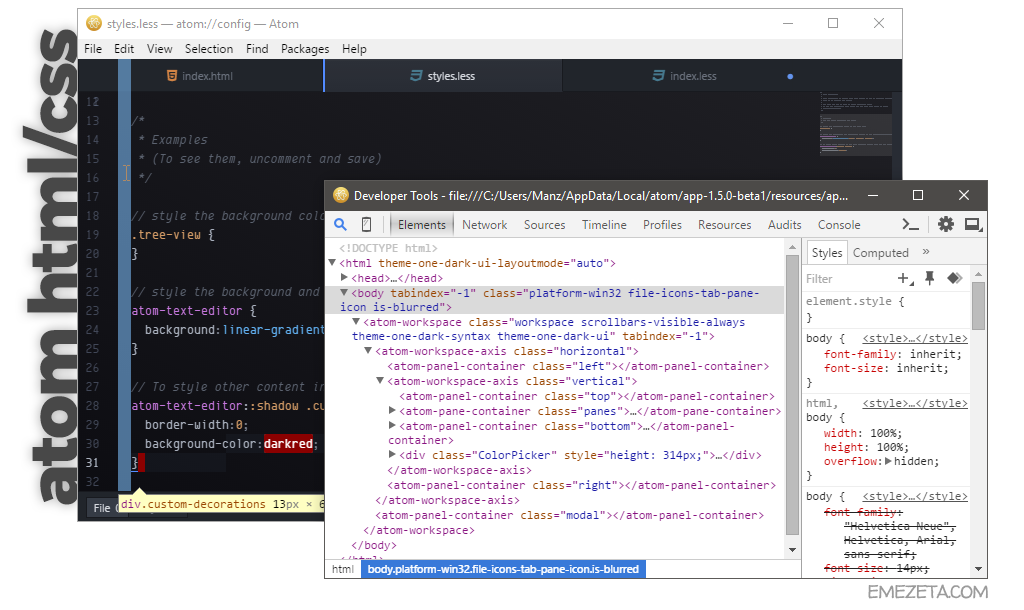Click the Styles pane scrollbar thumb
The image size is (1024, 610).
click(978, 306)
